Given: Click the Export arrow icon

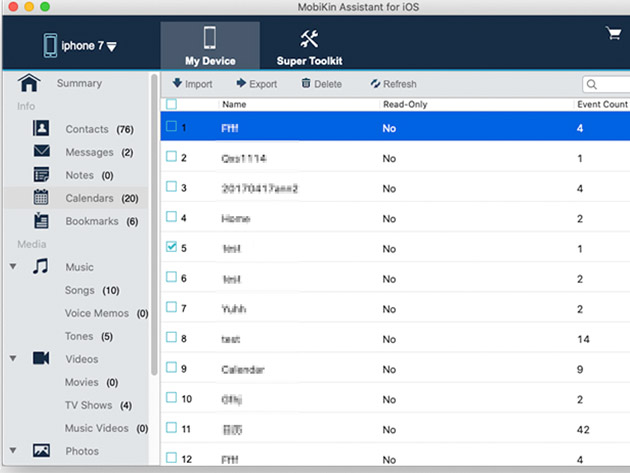Looking at the screenshot, I should [x=241, y=83].
